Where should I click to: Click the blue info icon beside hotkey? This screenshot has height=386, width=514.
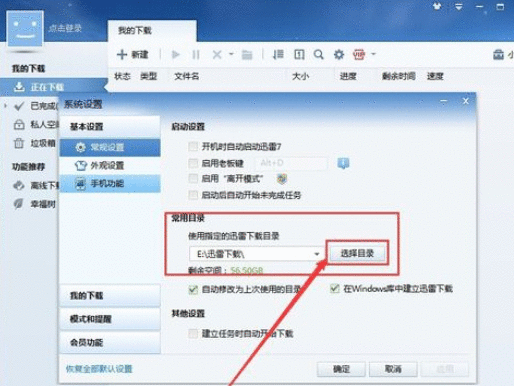point(343,163)
